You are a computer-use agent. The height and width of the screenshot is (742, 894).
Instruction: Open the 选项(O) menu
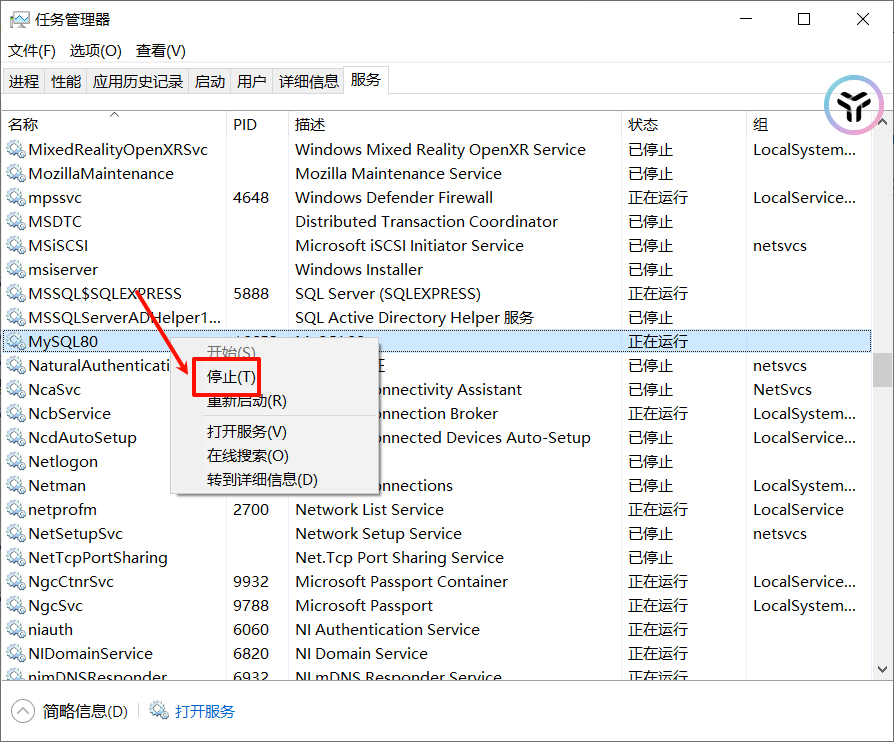95,51
